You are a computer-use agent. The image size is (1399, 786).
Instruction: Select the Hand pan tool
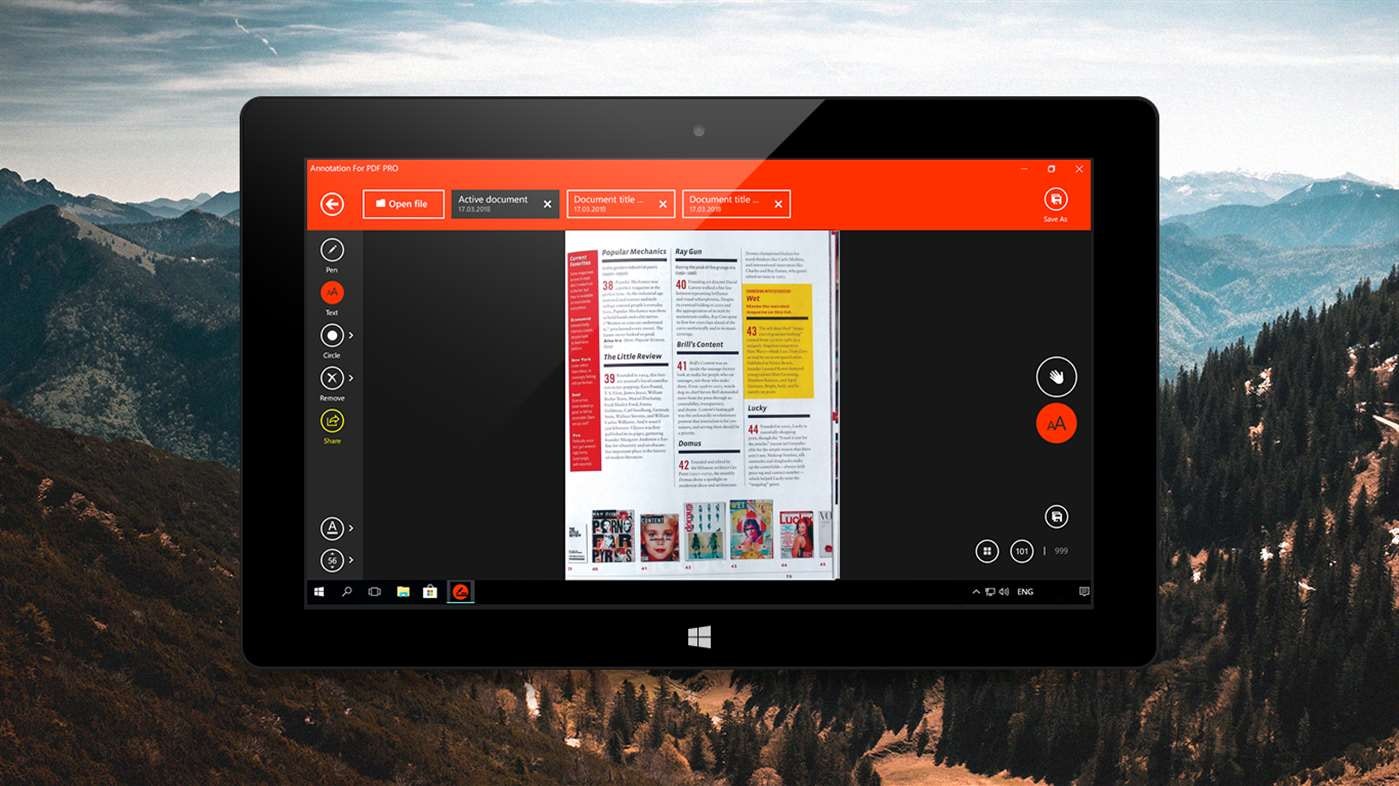[x=1056, y=377]
